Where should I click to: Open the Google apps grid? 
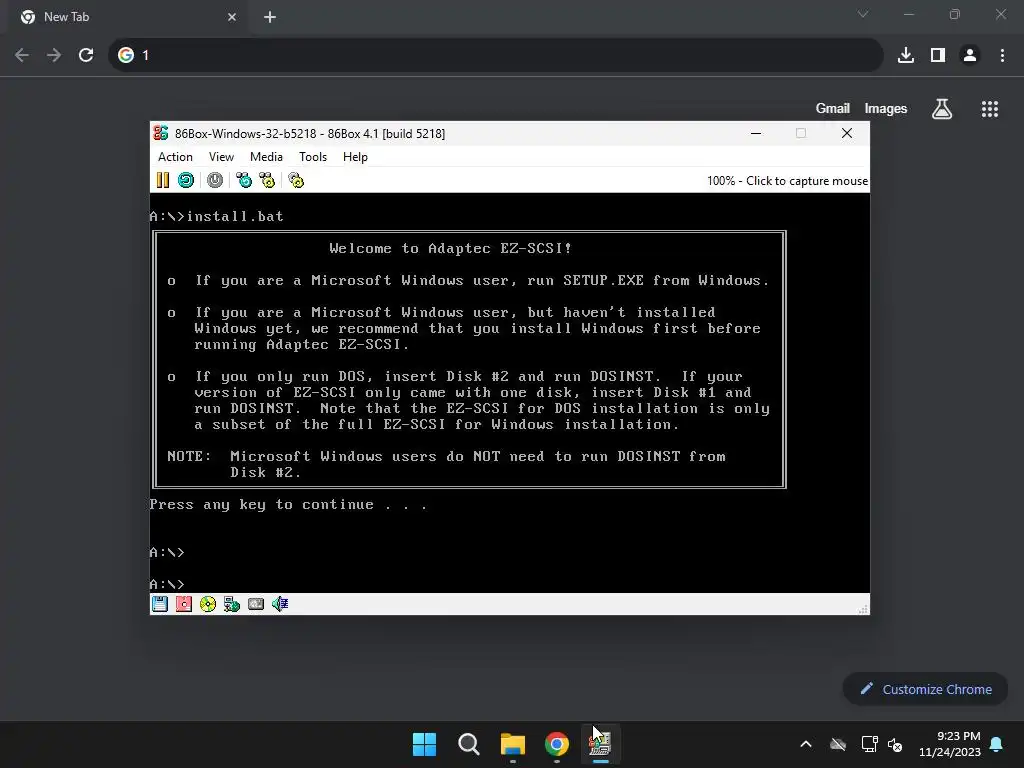990,109
